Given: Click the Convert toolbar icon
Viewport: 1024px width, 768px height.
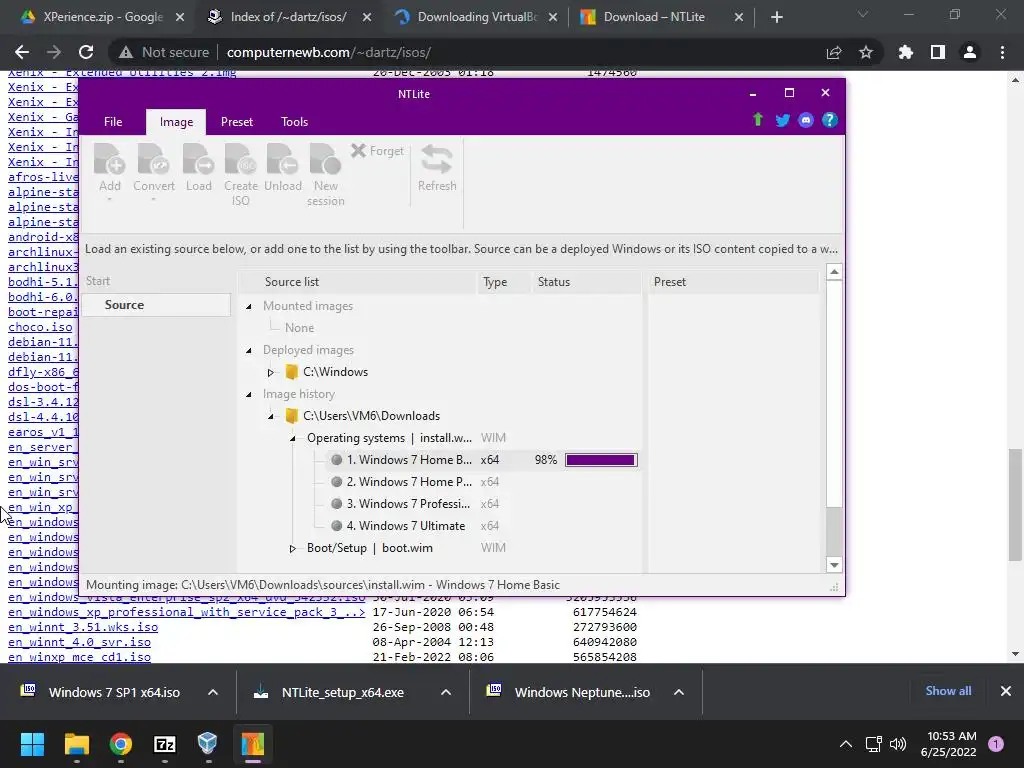Looking at the screenshot, I should pyautogui.click(x=154, y=168).
